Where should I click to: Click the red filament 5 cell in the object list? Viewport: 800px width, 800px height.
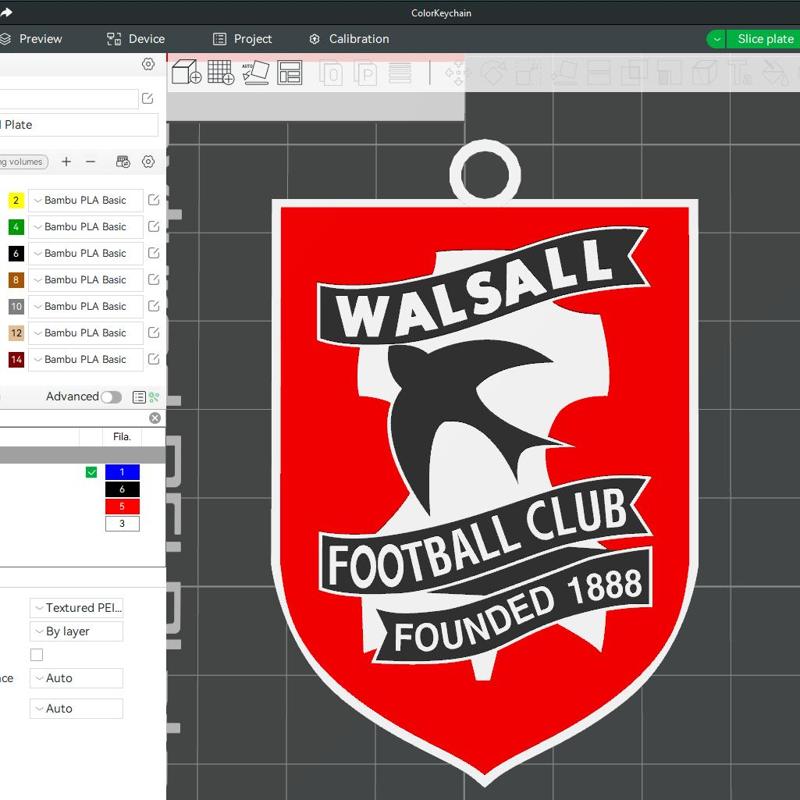click(122, 506)
